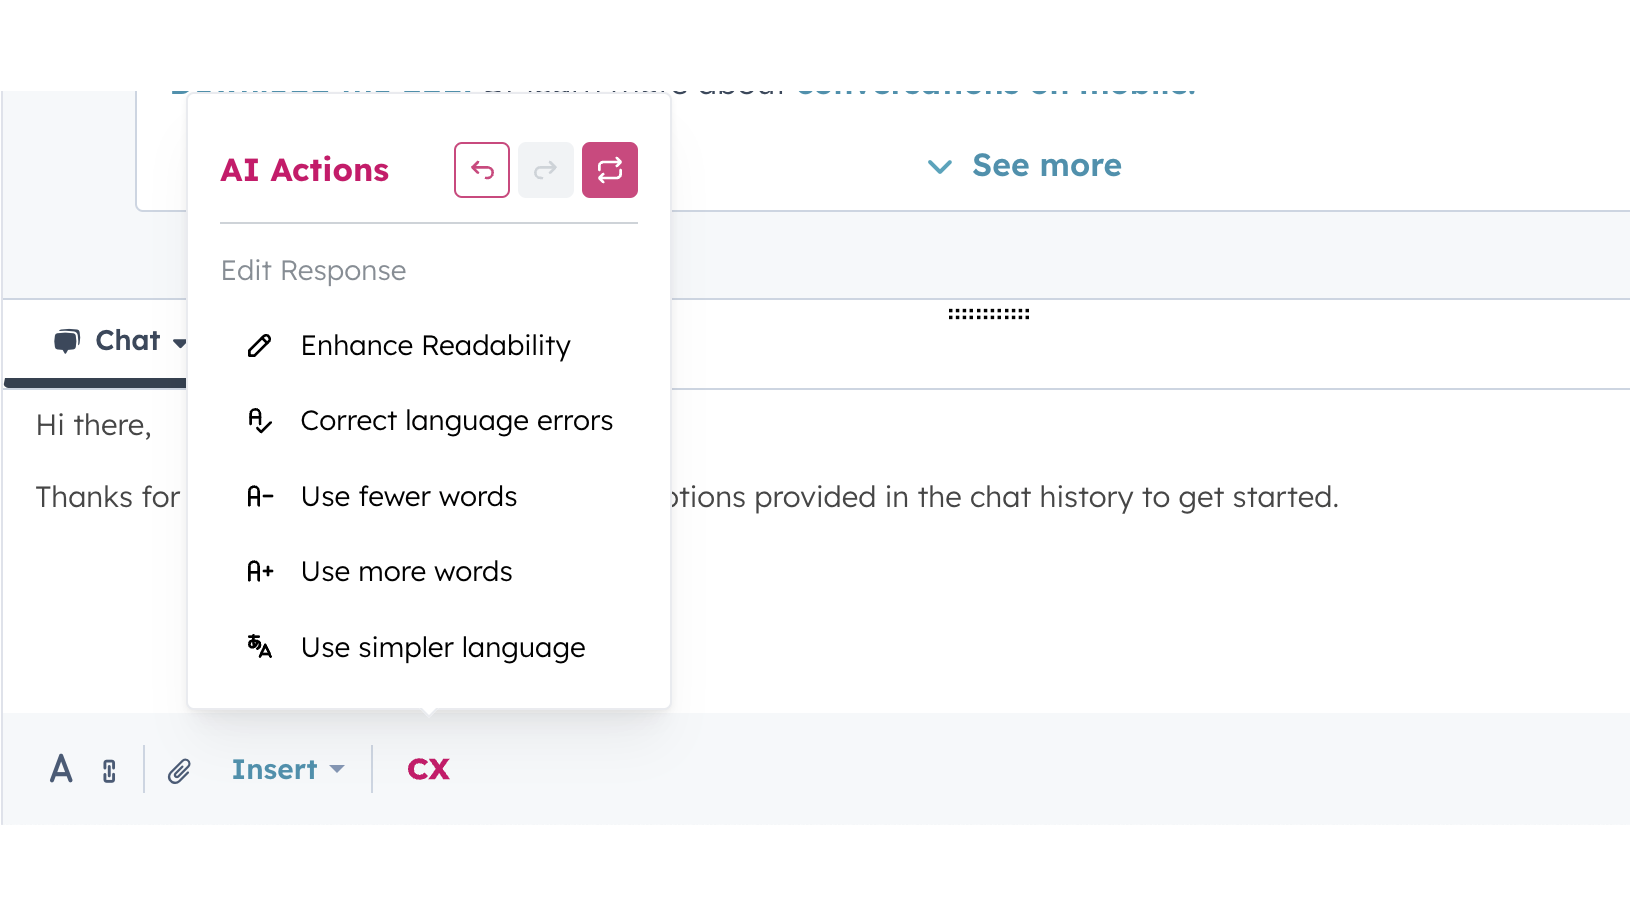Click the CX button in toolbar

tap(428, 769)
